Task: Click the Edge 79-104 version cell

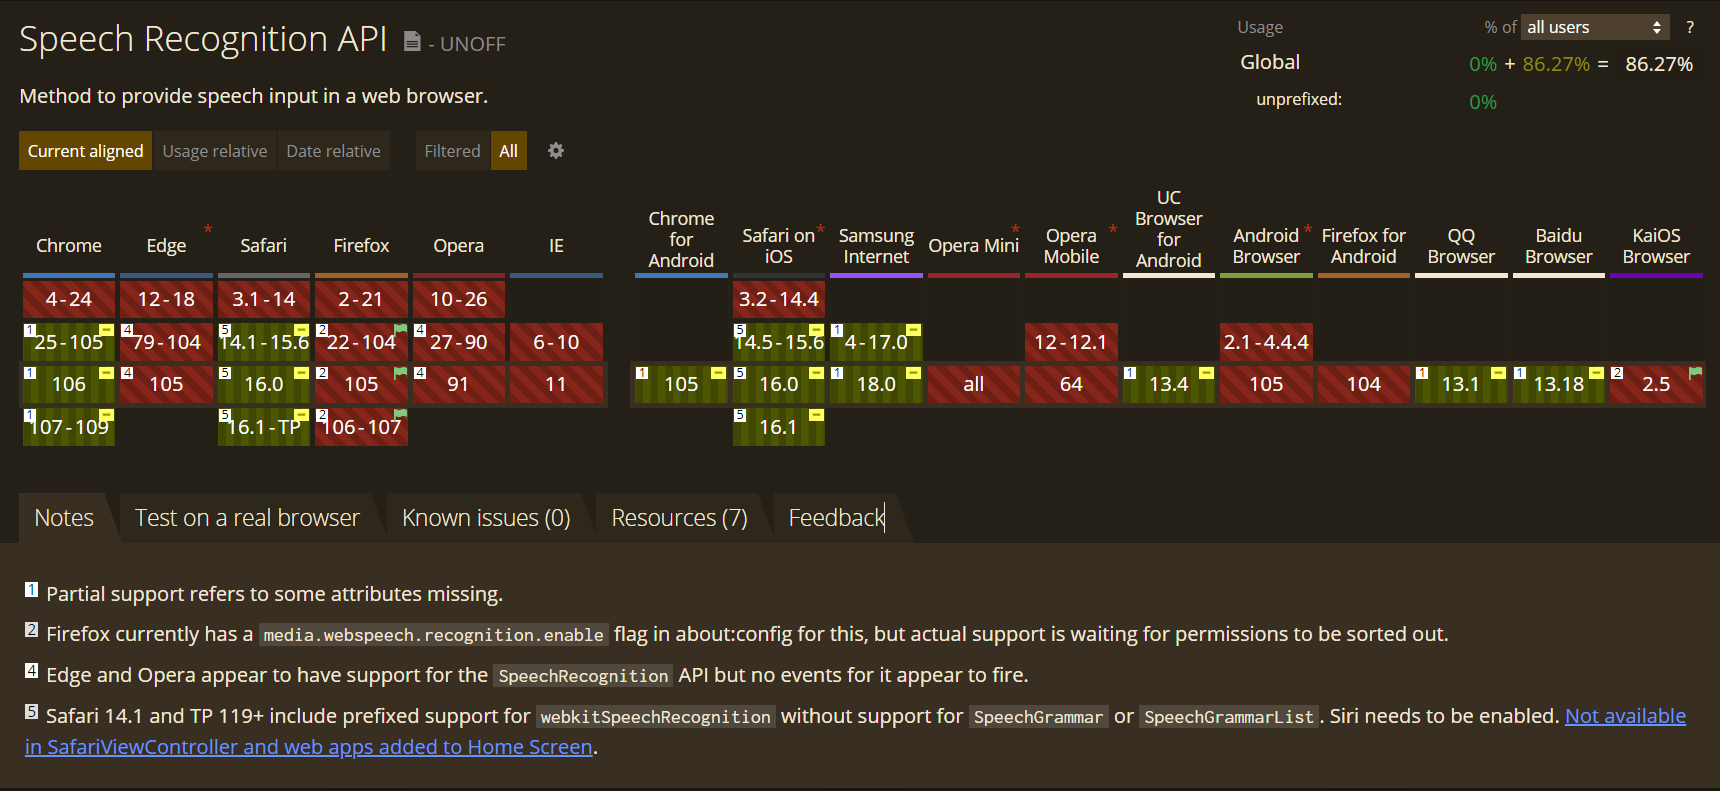Action: pyautogui.click(x=166, y=342)
